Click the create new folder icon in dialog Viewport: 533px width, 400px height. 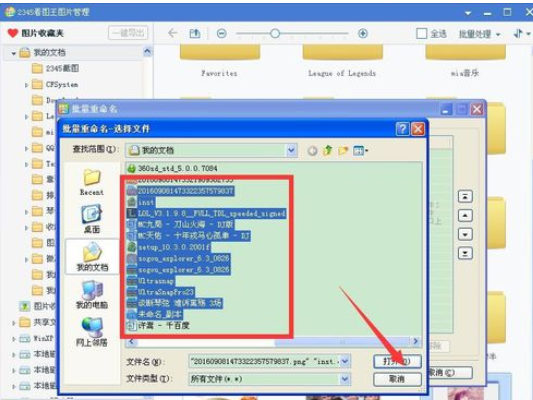tap(343, 150)
